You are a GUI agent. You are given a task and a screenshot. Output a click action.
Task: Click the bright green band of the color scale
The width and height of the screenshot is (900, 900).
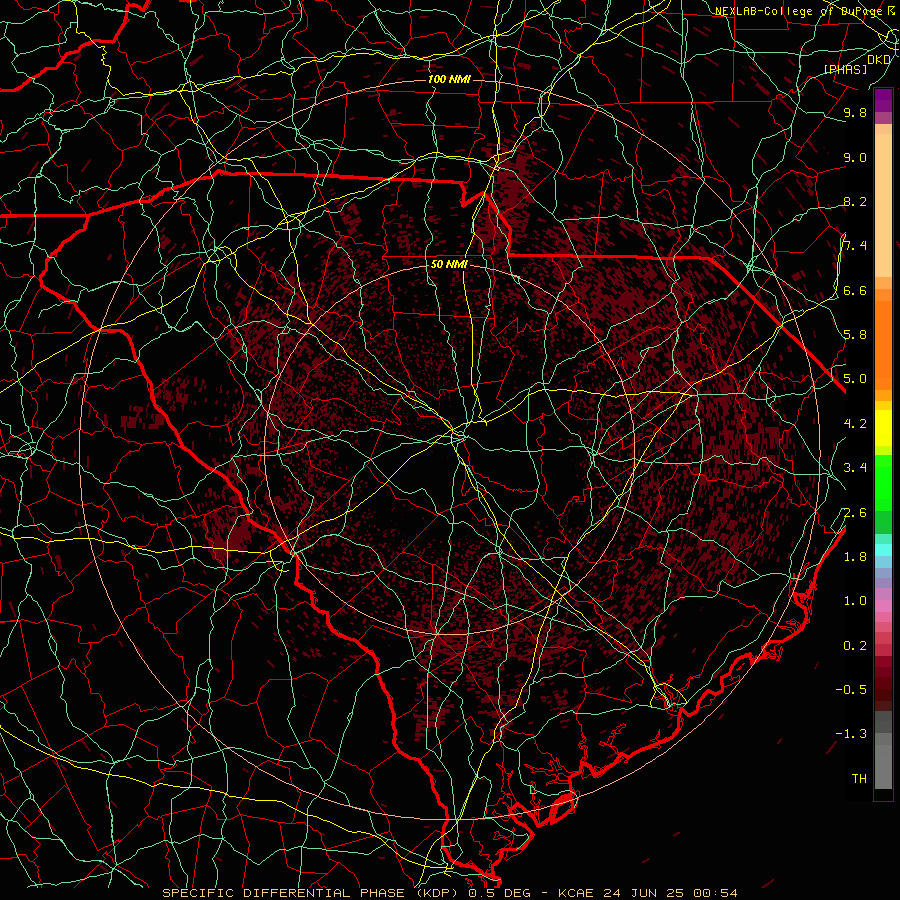pyautogui.click(x=883, y=483)
